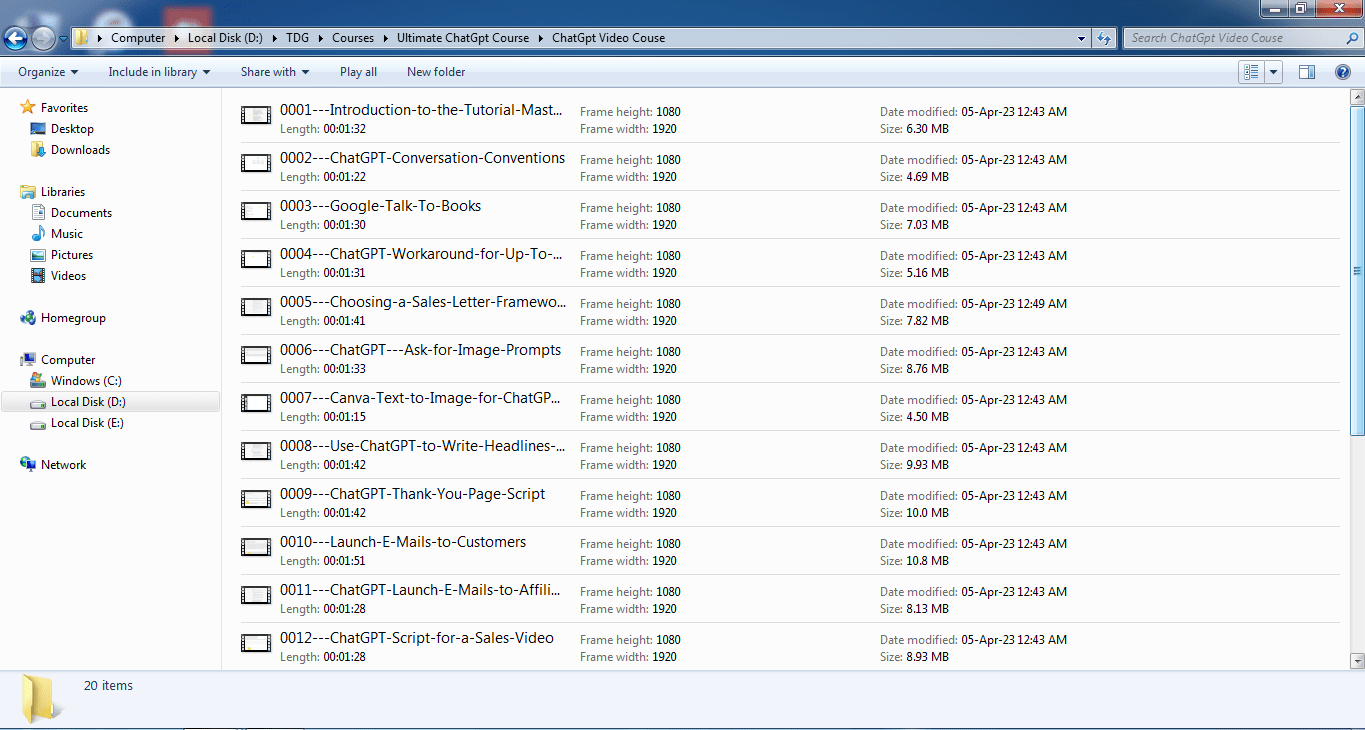Screen dimensions: 1365x730
Task: Select Local Disk (D:) in navigation pane
Action: [x=110, y=402]
